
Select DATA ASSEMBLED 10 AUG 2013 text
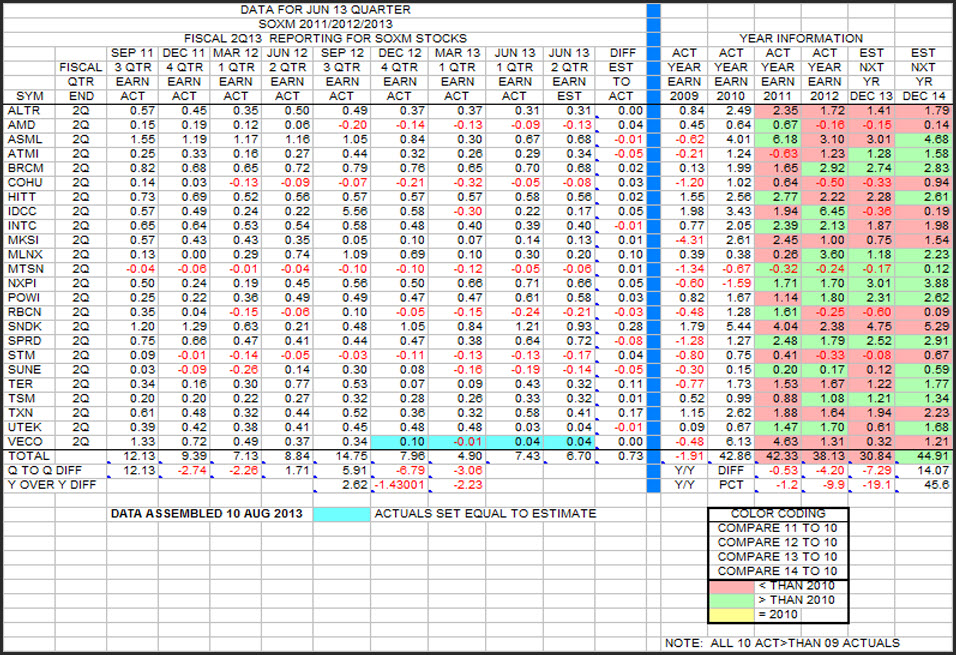[207, 514]
